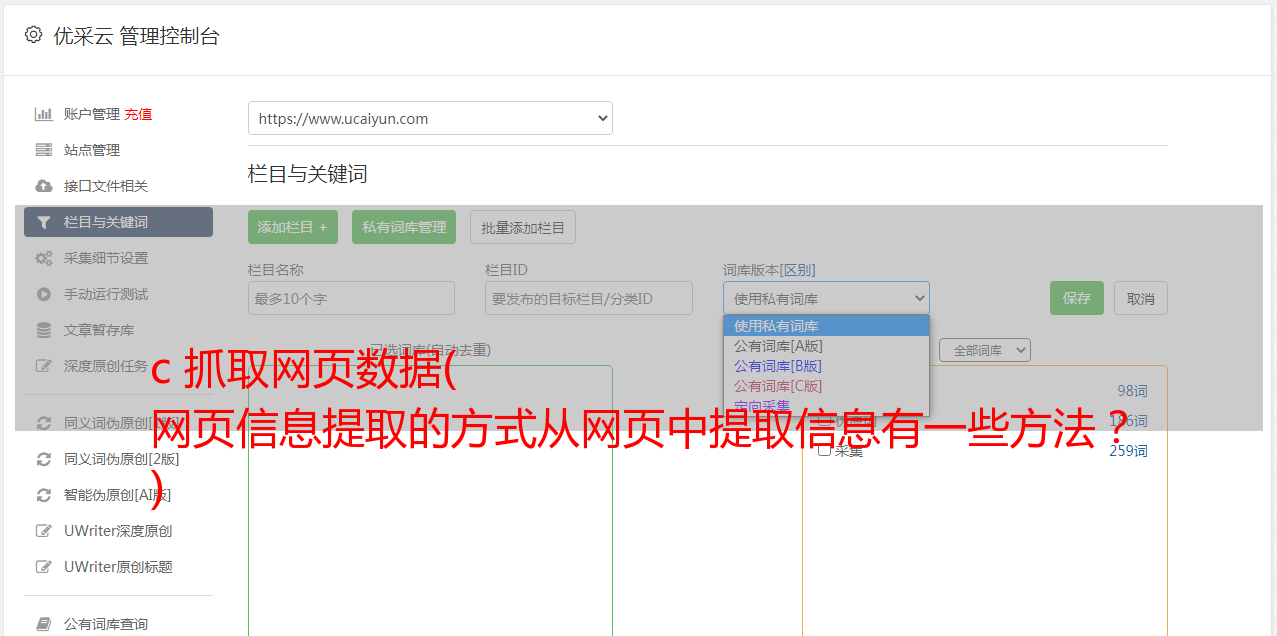The height and width of the screenshot is (636, 1277).
Task: Click the 栏目与关键词 page heading
Action: (308, 174)
